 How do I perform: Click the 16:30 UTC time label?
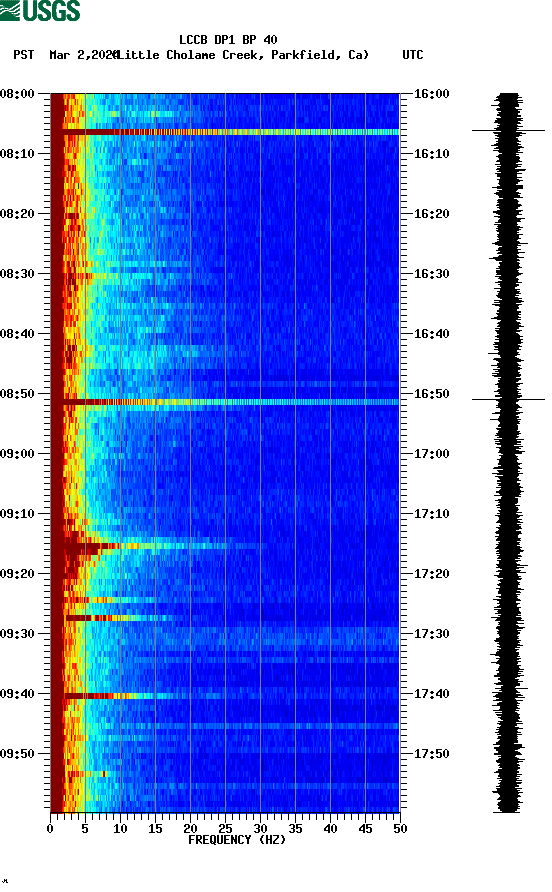(431, 274)
